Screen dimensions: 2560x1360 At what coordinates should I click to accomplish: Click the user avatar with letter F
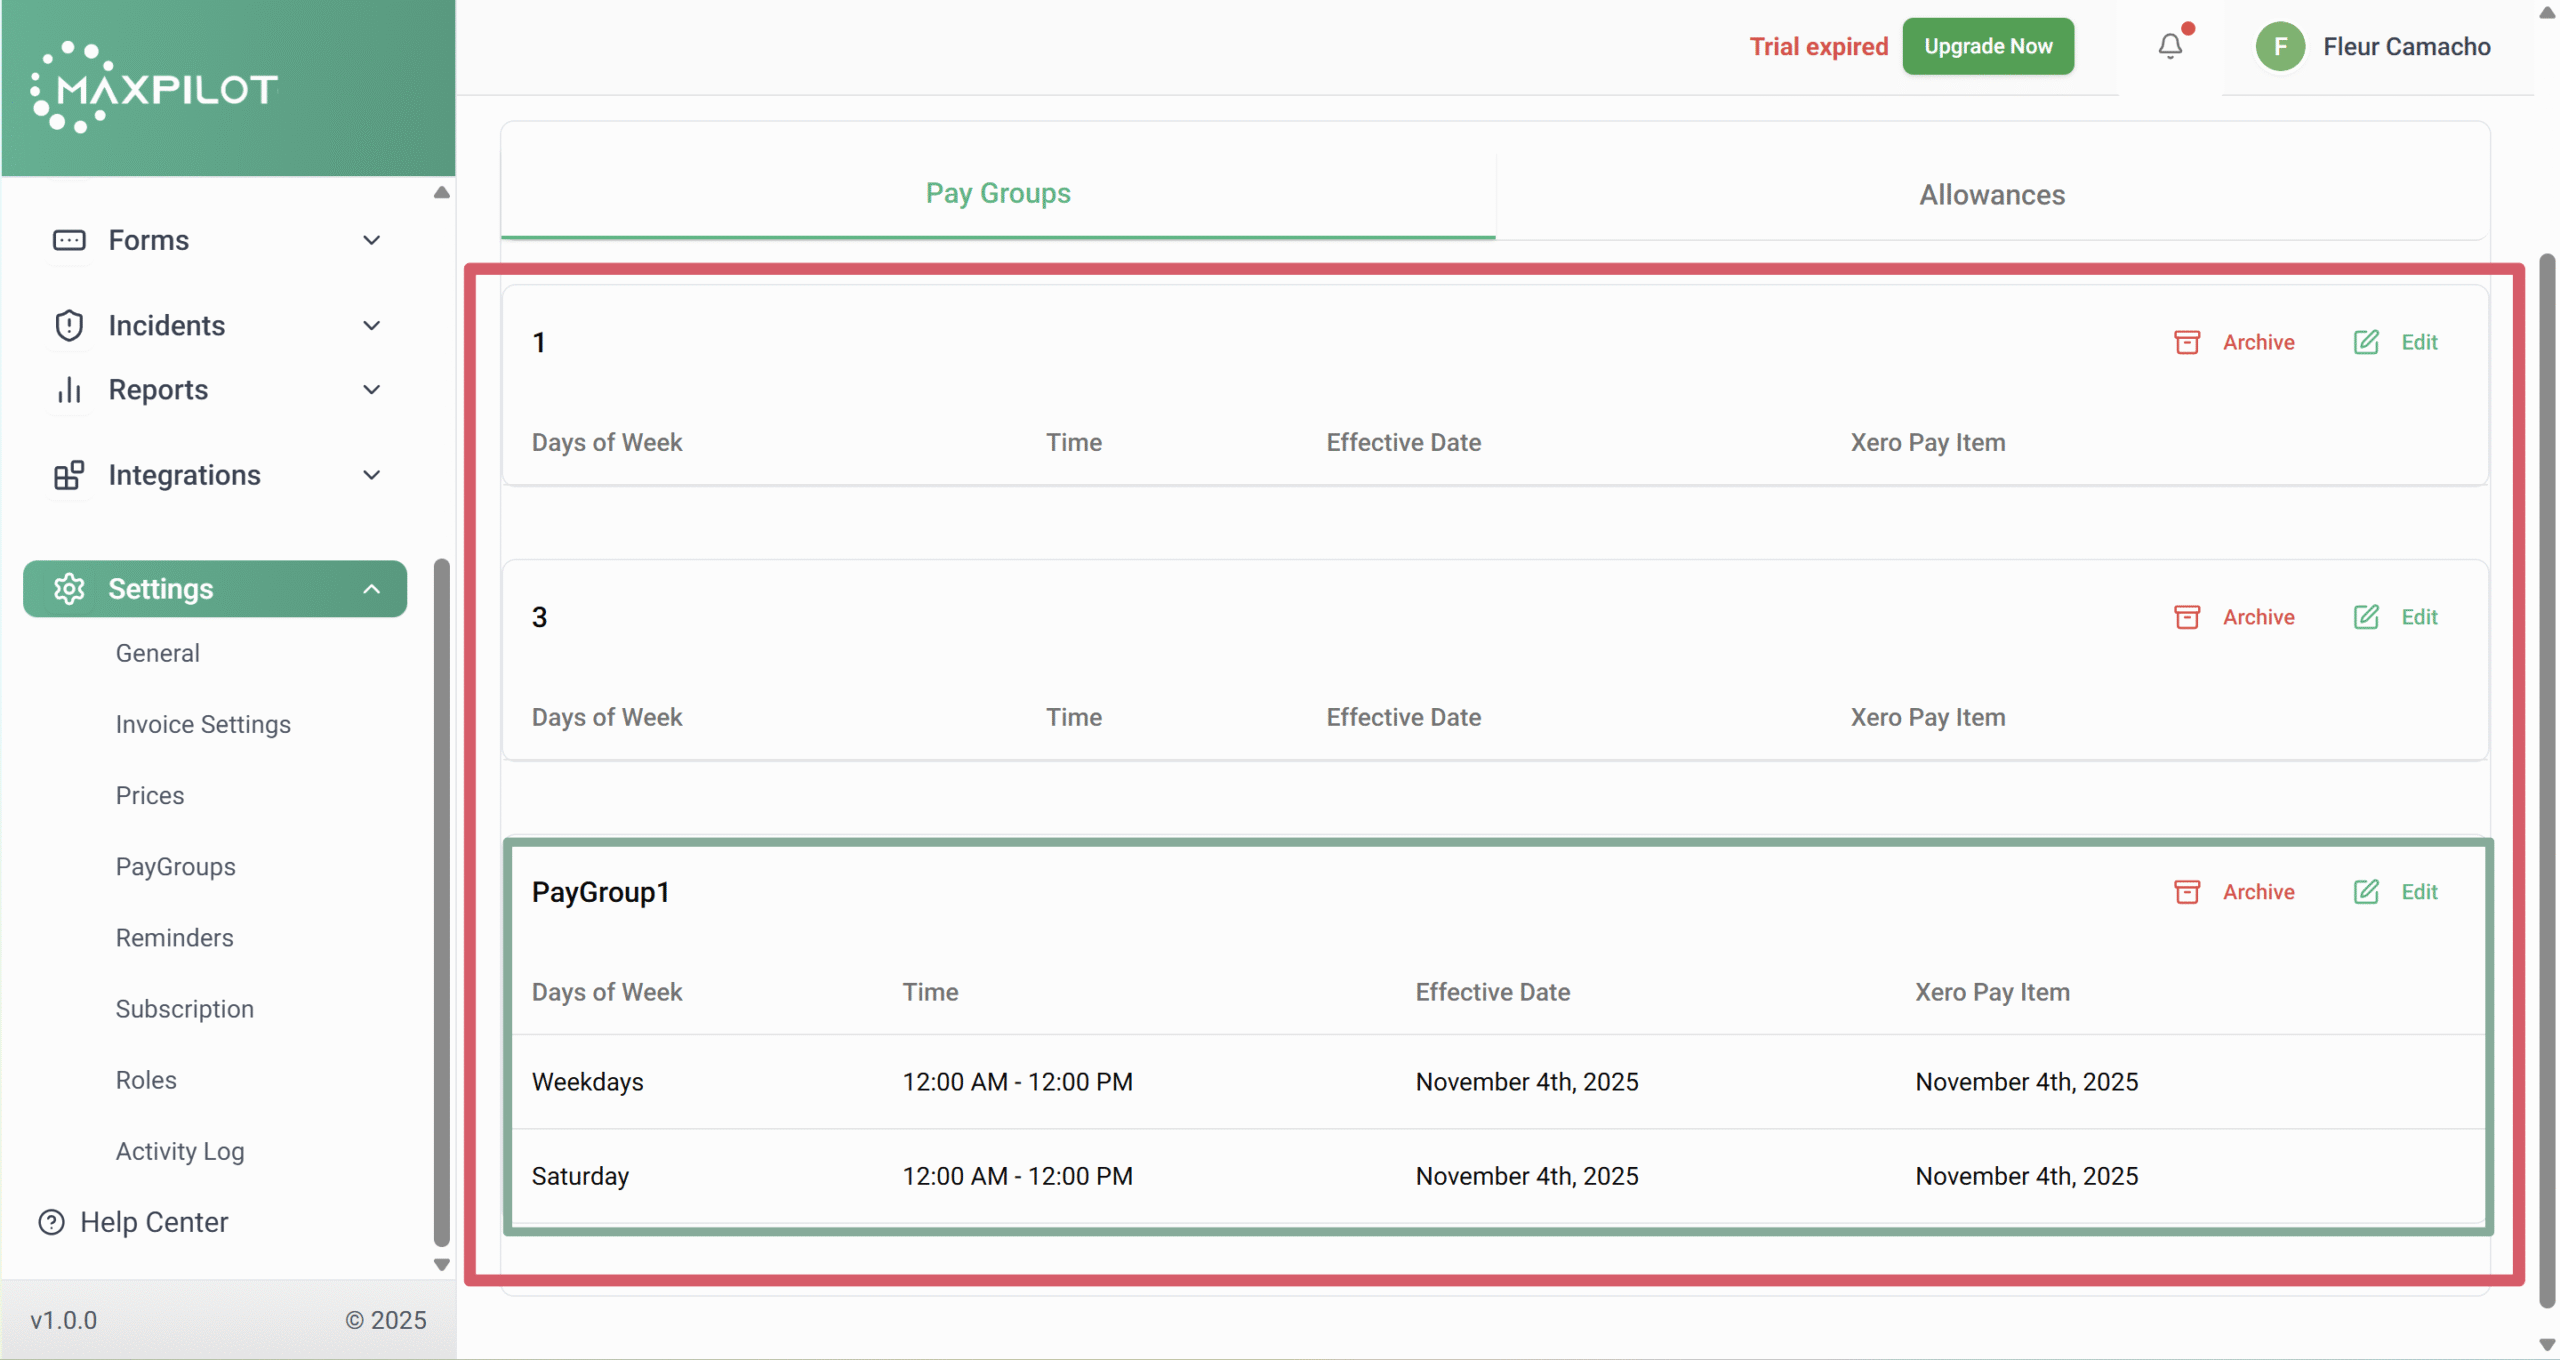point(2280,47)
